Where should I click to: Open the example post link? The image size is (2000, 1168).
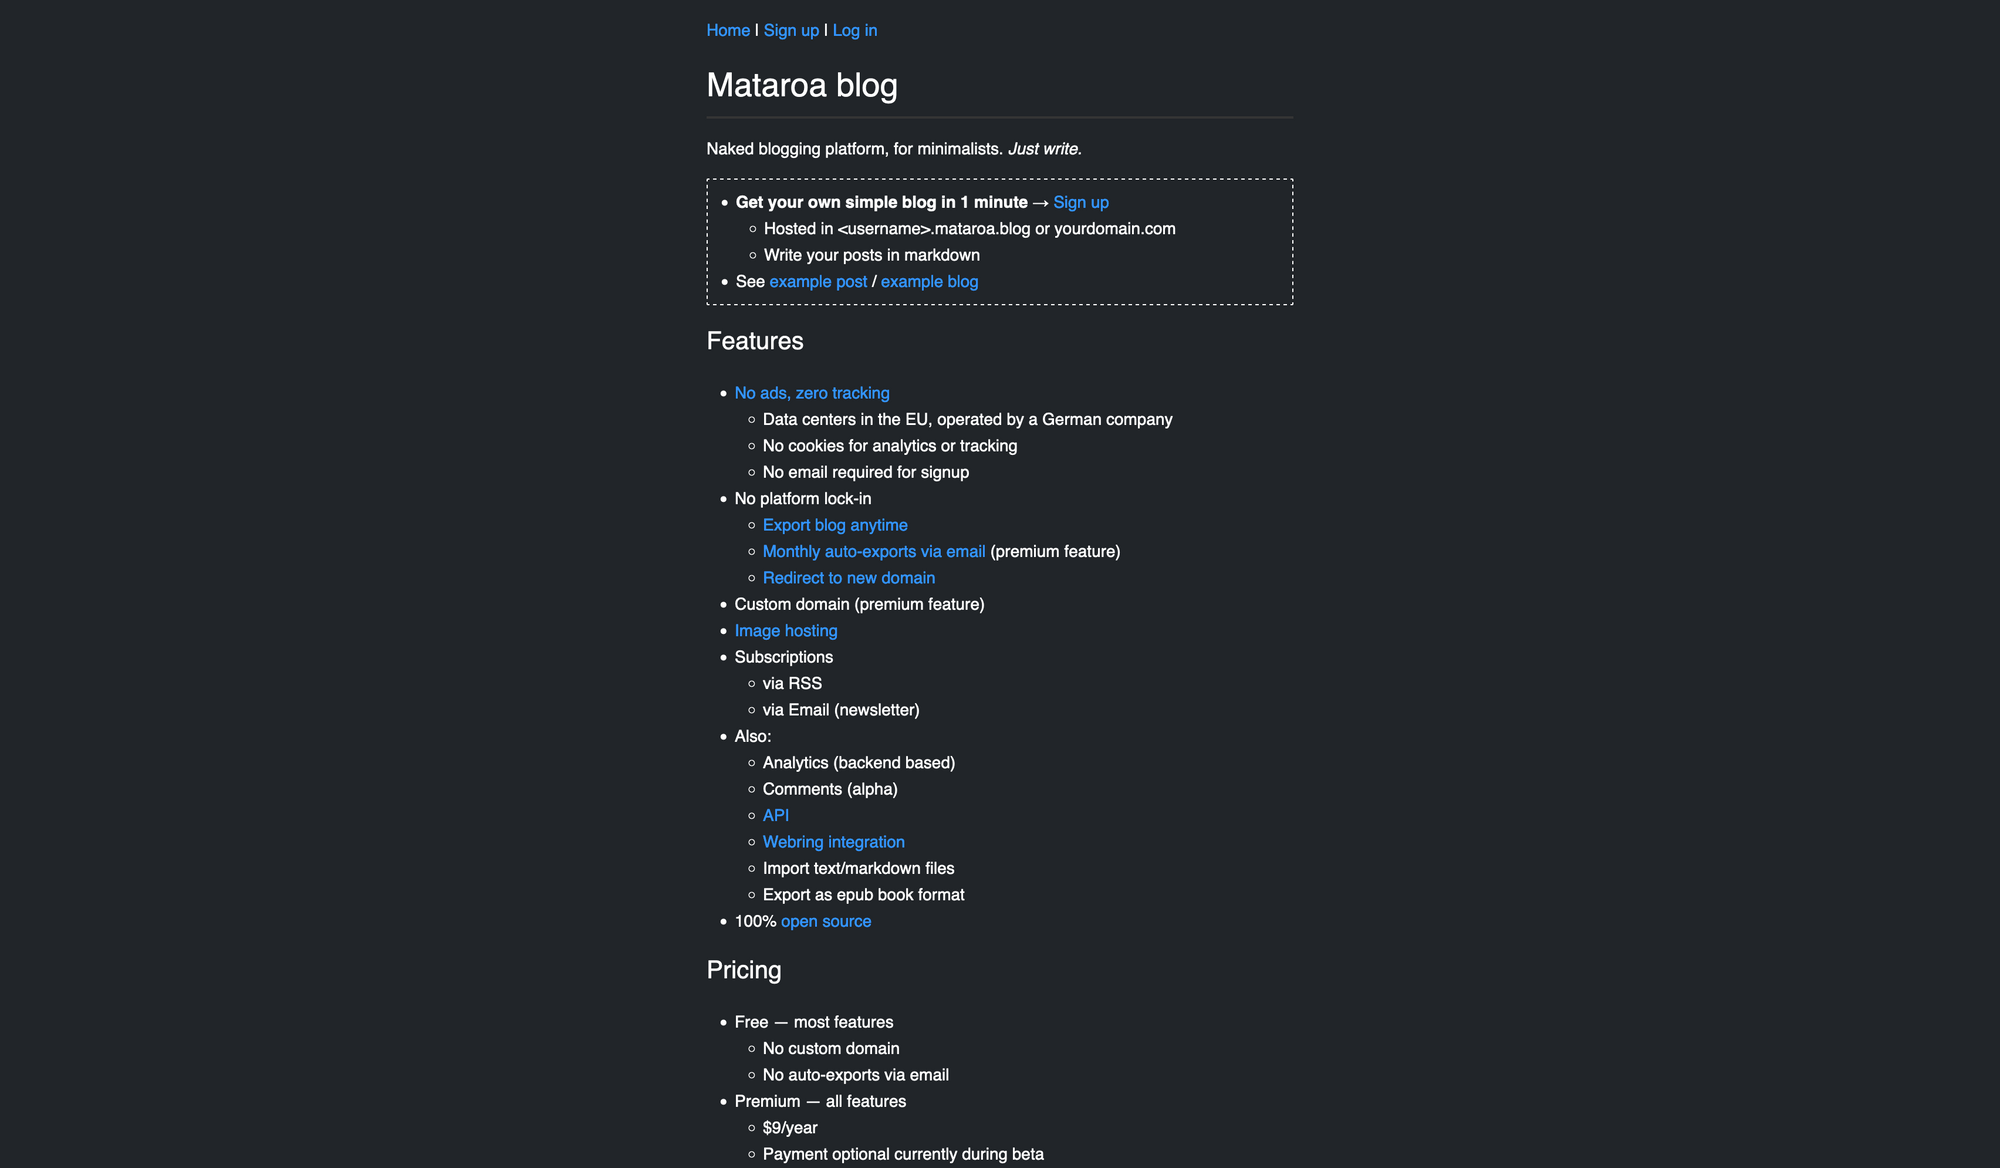click(818, 282)
